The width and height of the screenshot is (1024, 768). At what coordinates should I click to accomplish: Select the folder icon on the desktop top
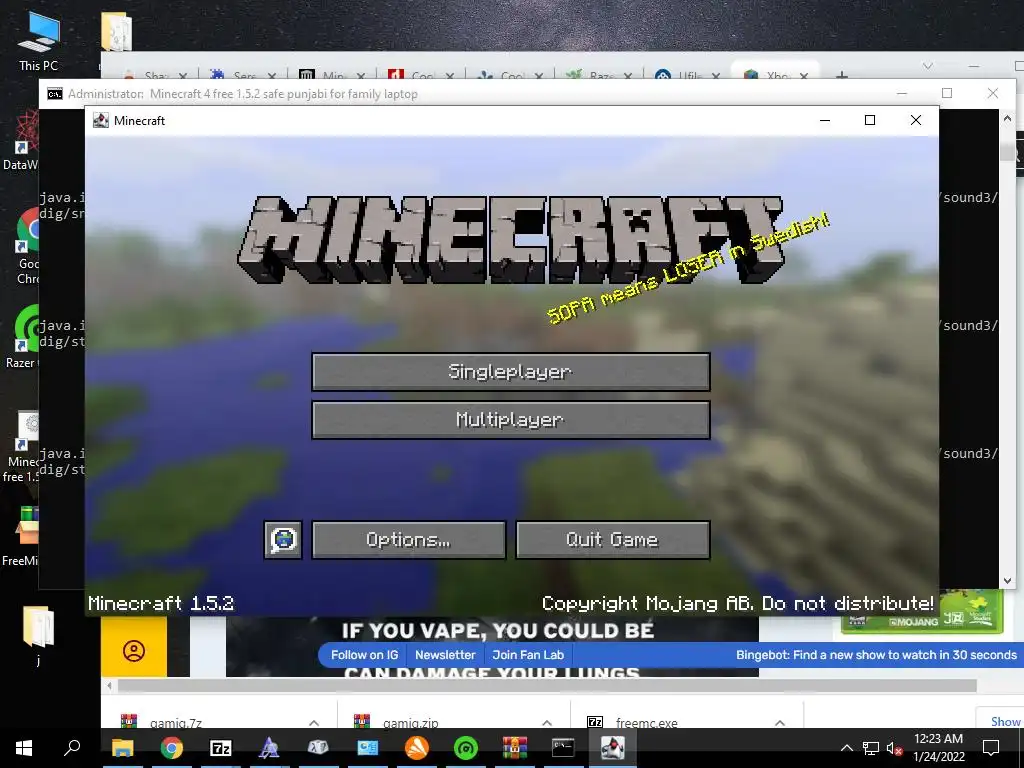(x=117, y=31)
